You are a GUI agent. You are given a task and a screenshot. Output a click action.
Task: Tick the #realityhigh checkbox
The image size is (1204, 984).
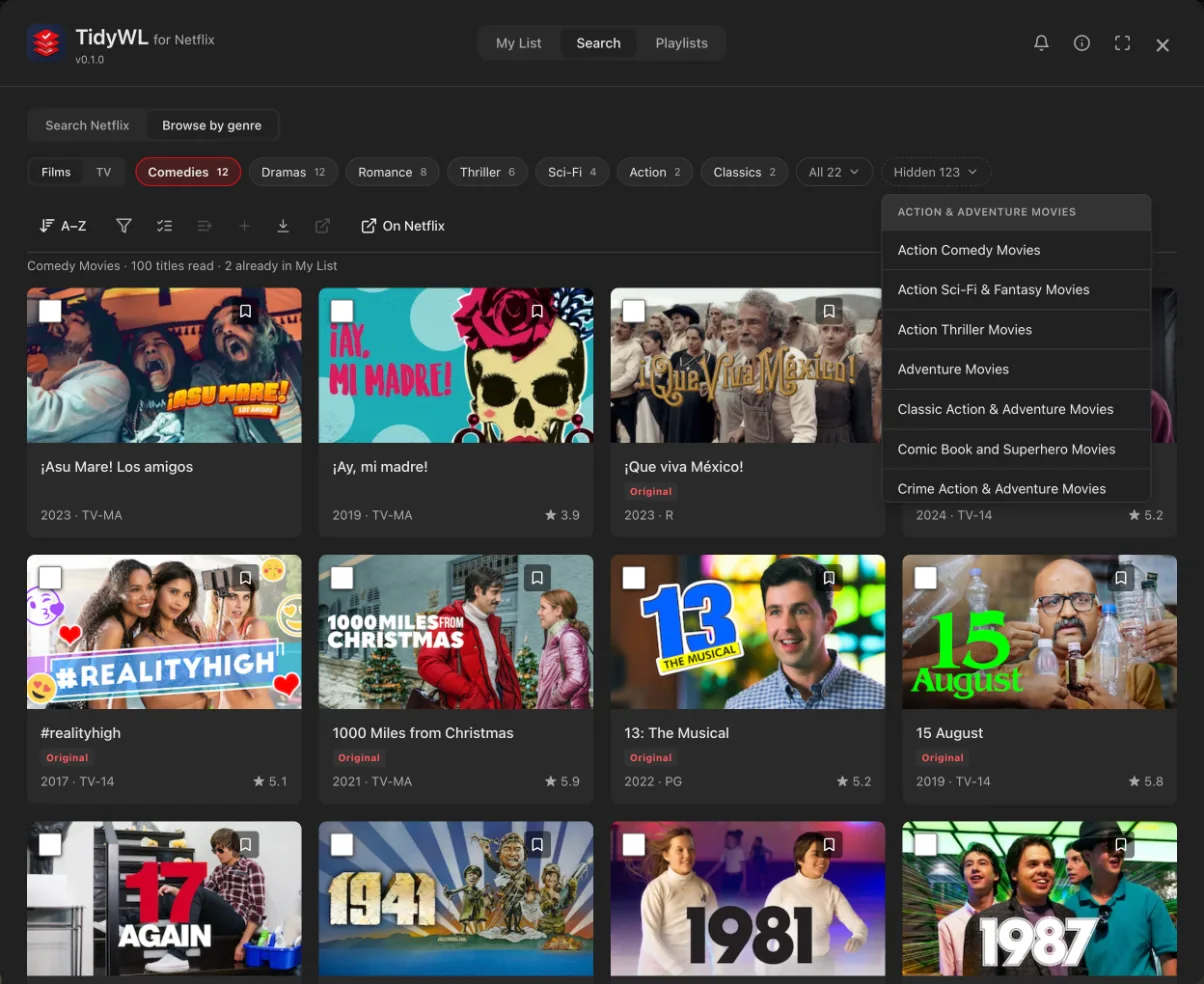pyautogui.click(x=50, y=578)
